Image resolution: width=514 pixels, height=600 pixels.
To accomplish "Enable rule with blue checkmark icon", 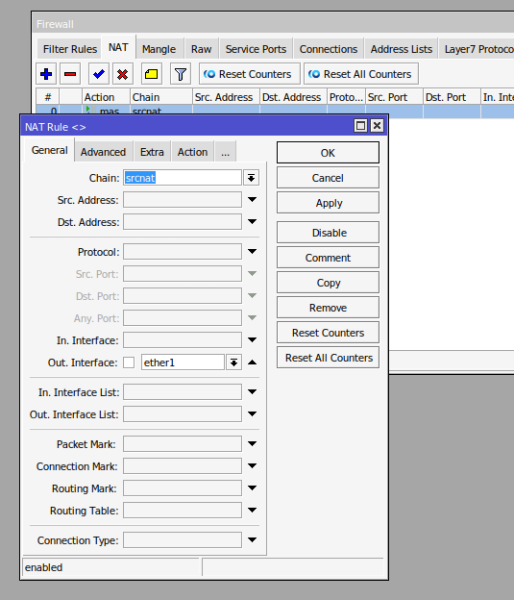I will [99, 74].
